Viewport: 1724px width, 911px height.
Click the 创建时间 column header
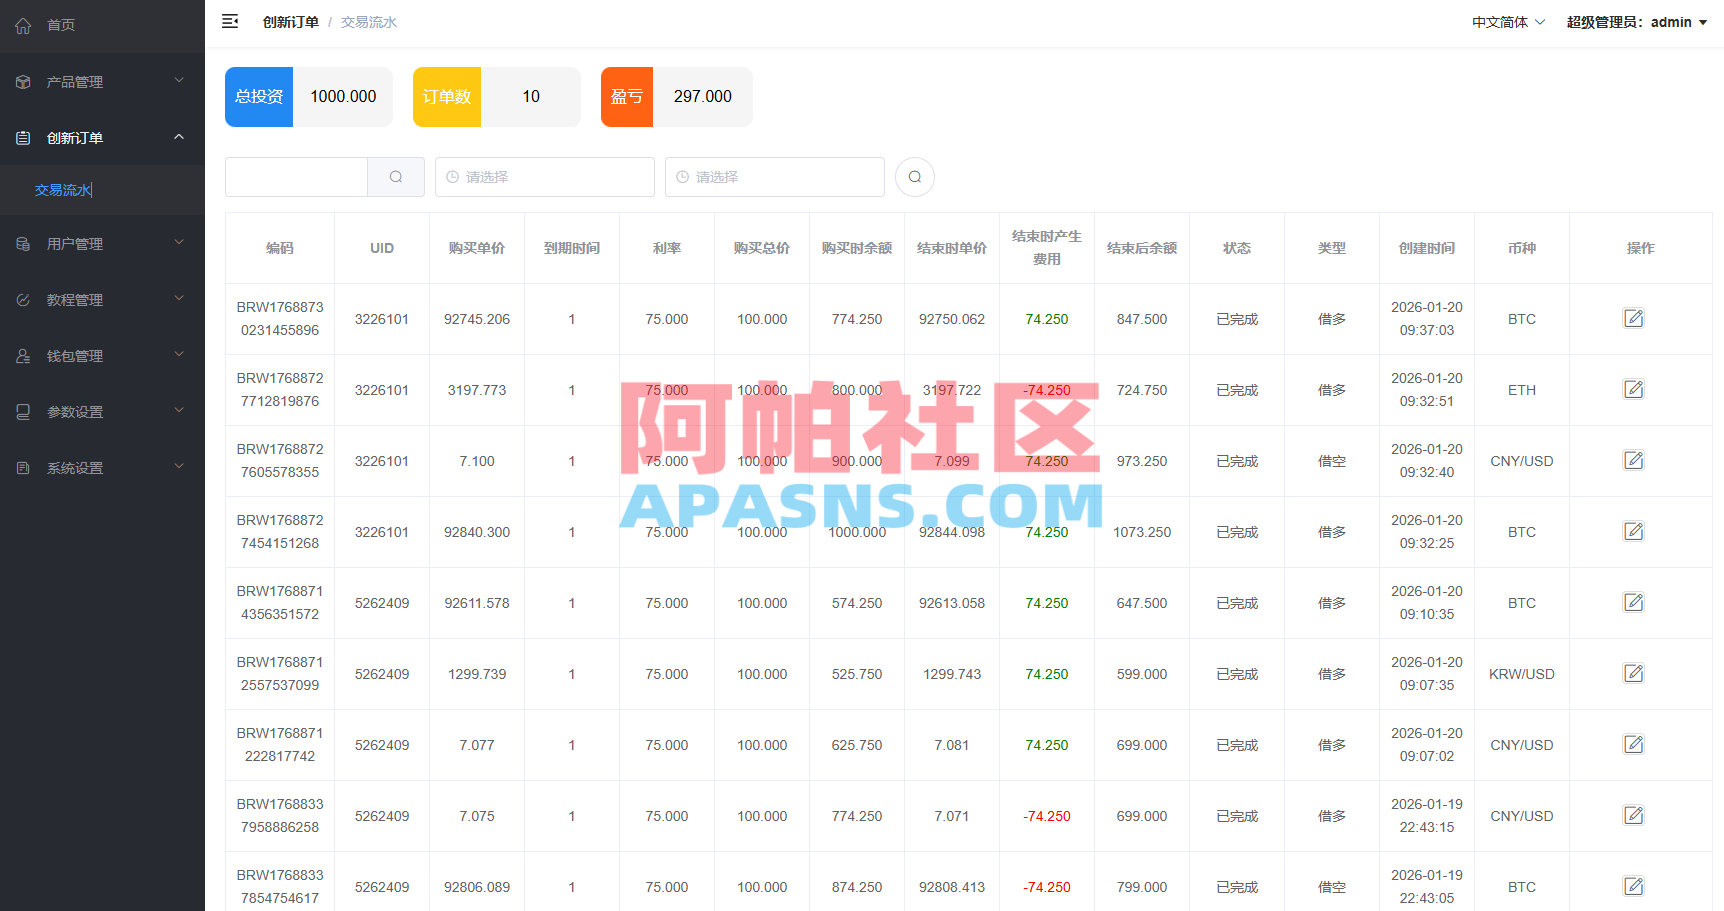1427,248
